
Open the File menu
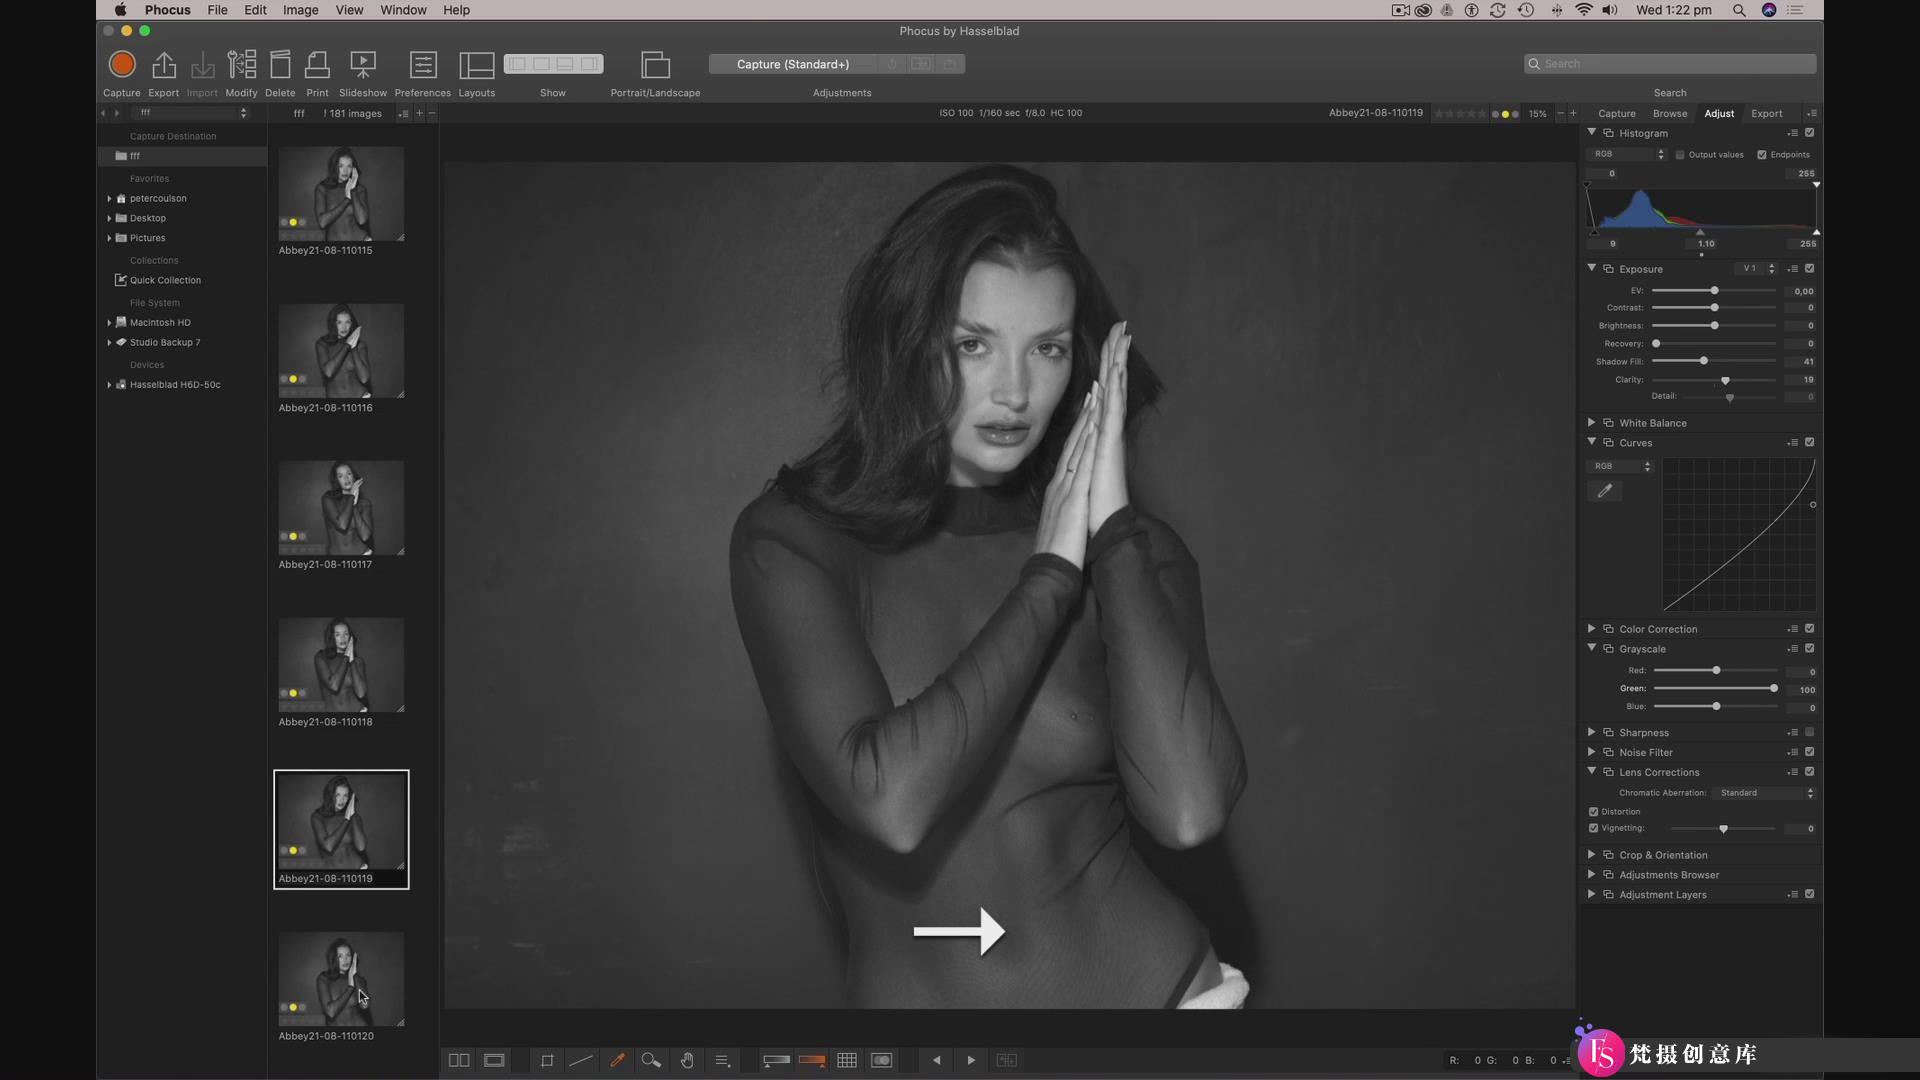pyautogui.click(x=217, y=10)
